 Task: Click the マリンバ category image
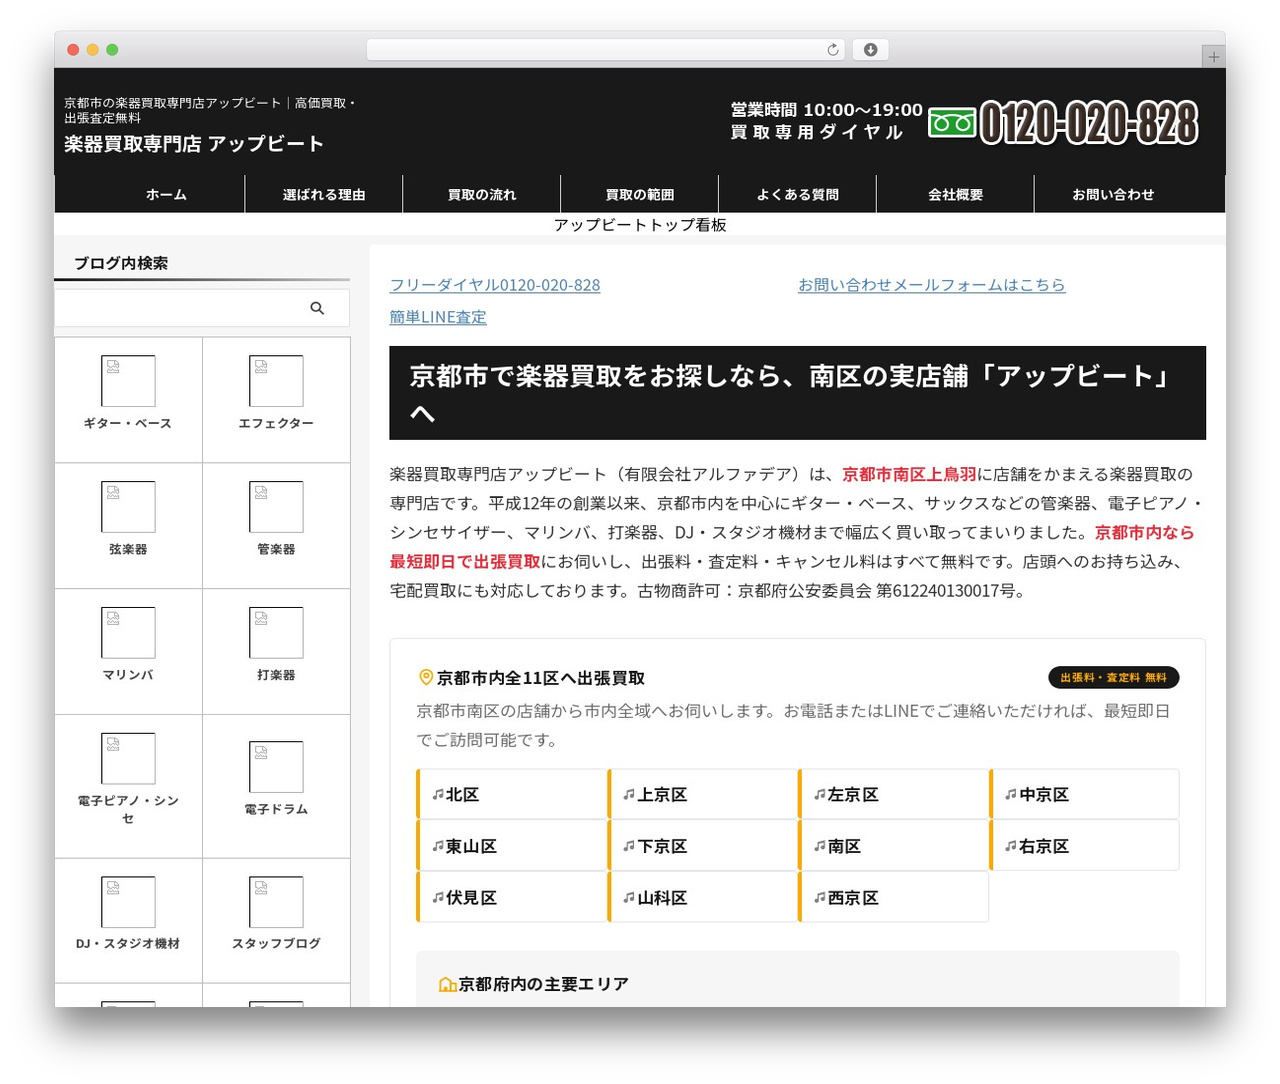[x=128, y=633]
